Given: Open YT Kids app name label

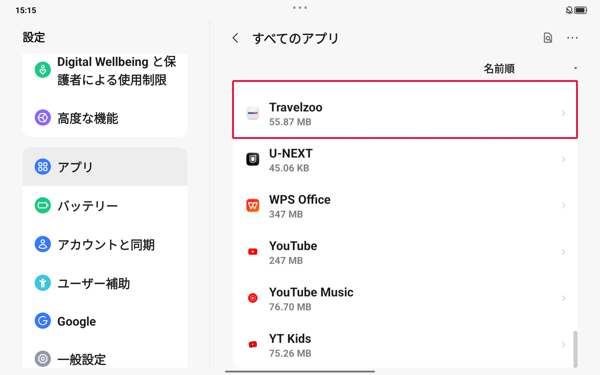Looking at the screenshot, I should [290, 339].
